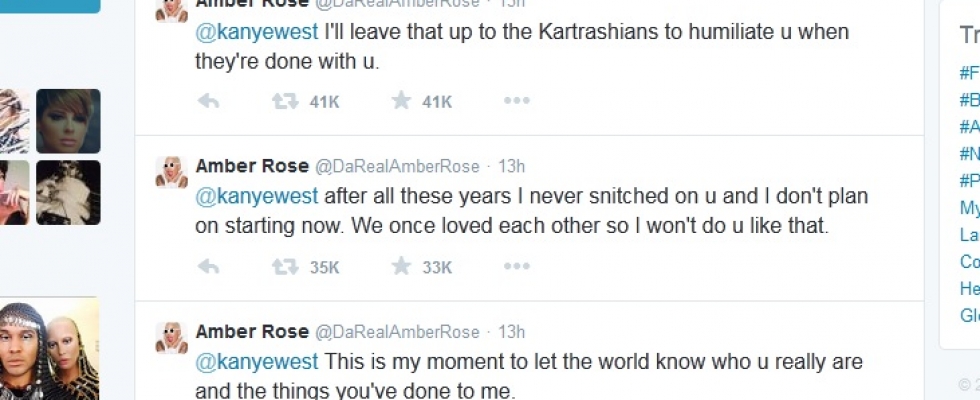Image resolution: width=980 pixels, height=400 pixels.
Task: Open more options on the "Kartrashians" tweet
Action: click(x=516, y=101)
